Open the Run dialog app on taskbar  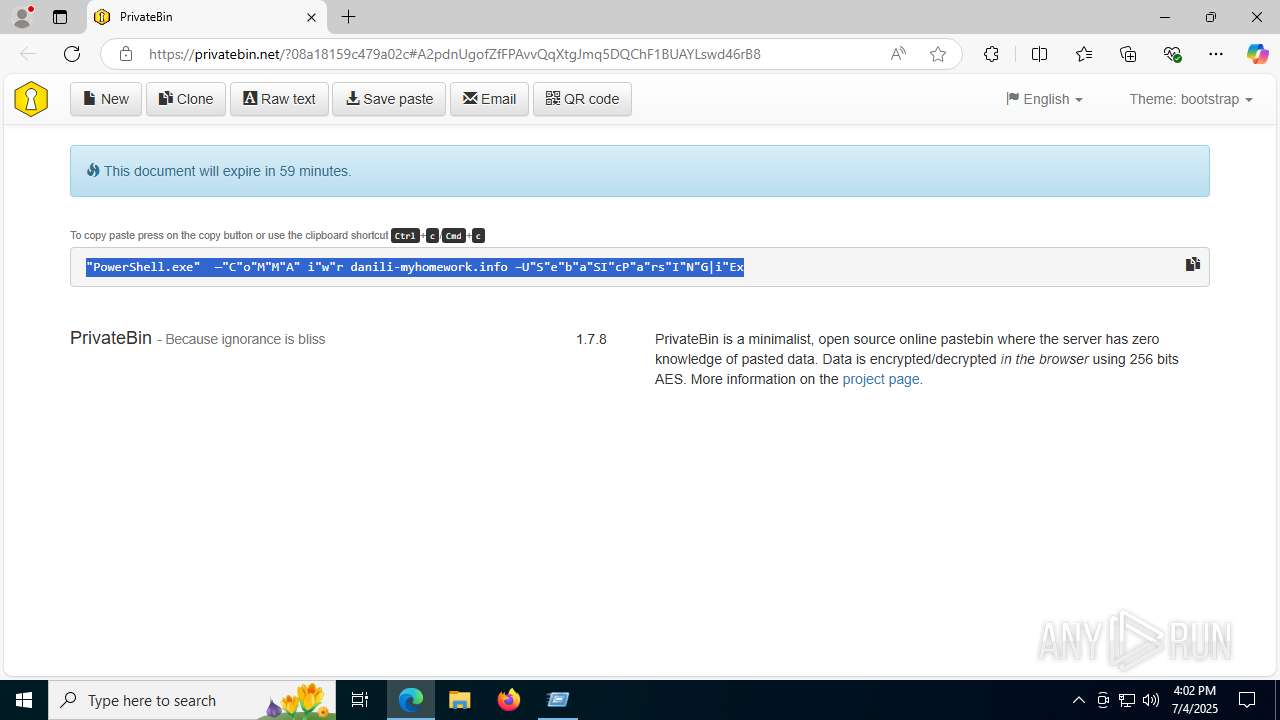point(558,700)
